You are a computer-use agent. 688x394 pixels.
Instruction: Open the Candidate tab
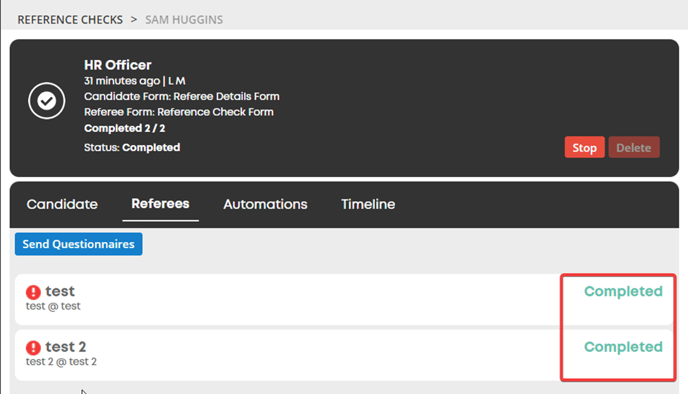62,204
